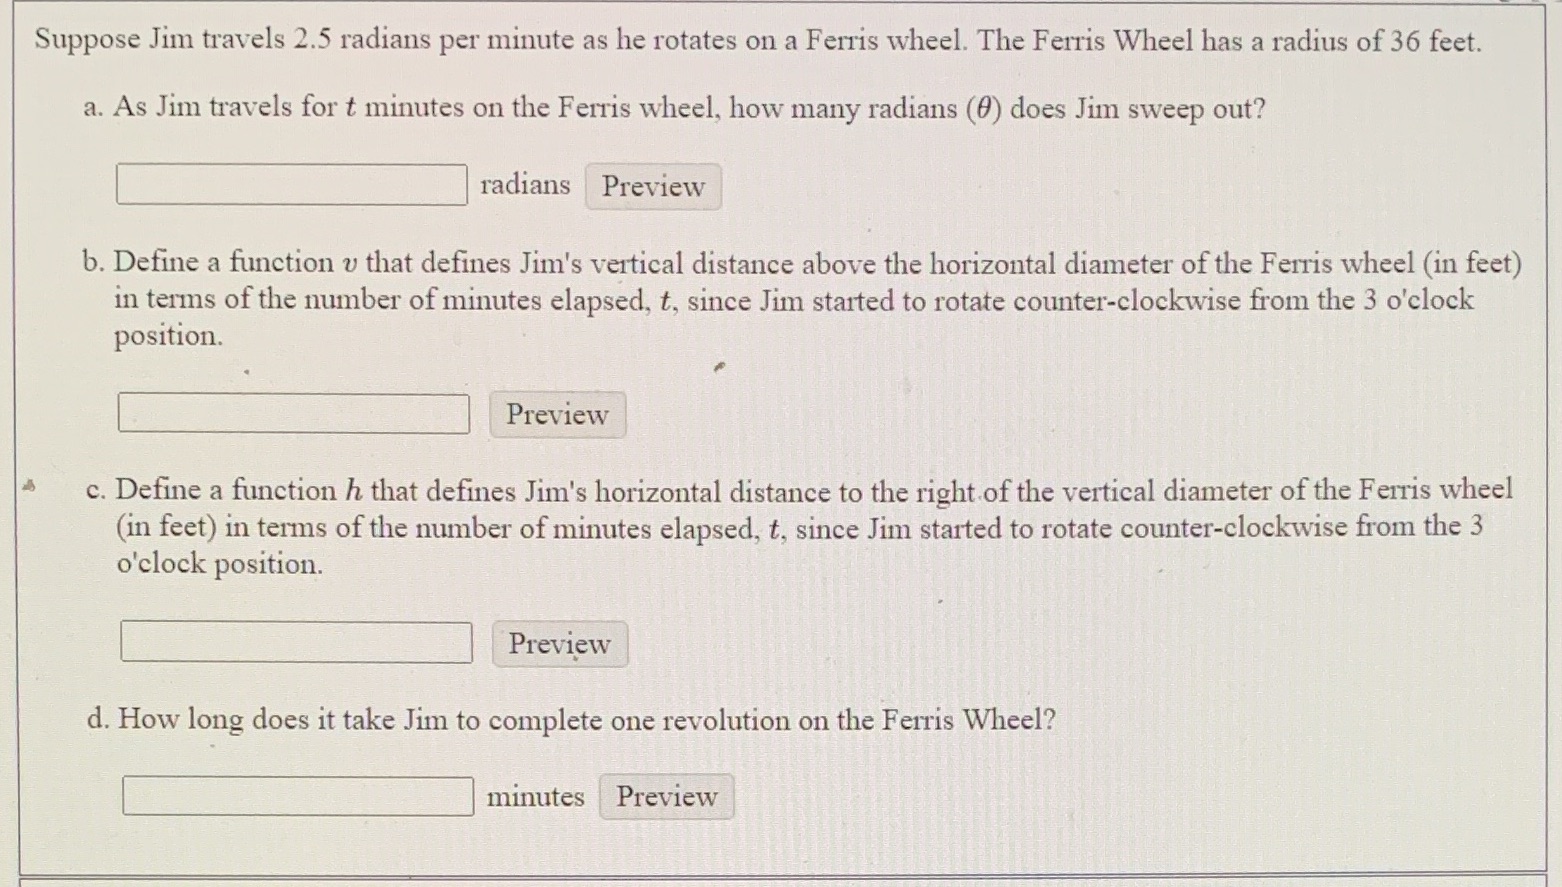This screenshot has width=1562, height=887.
Task: Select the answer field for function h
Action: point(296,643)
